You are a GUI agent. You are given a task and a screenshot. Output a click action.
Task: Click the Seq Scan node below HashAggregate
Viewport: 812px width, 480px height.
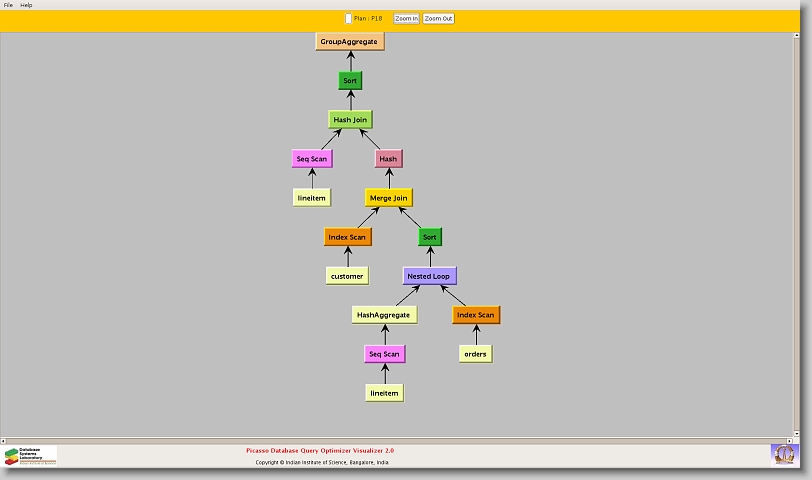(384, 354)
